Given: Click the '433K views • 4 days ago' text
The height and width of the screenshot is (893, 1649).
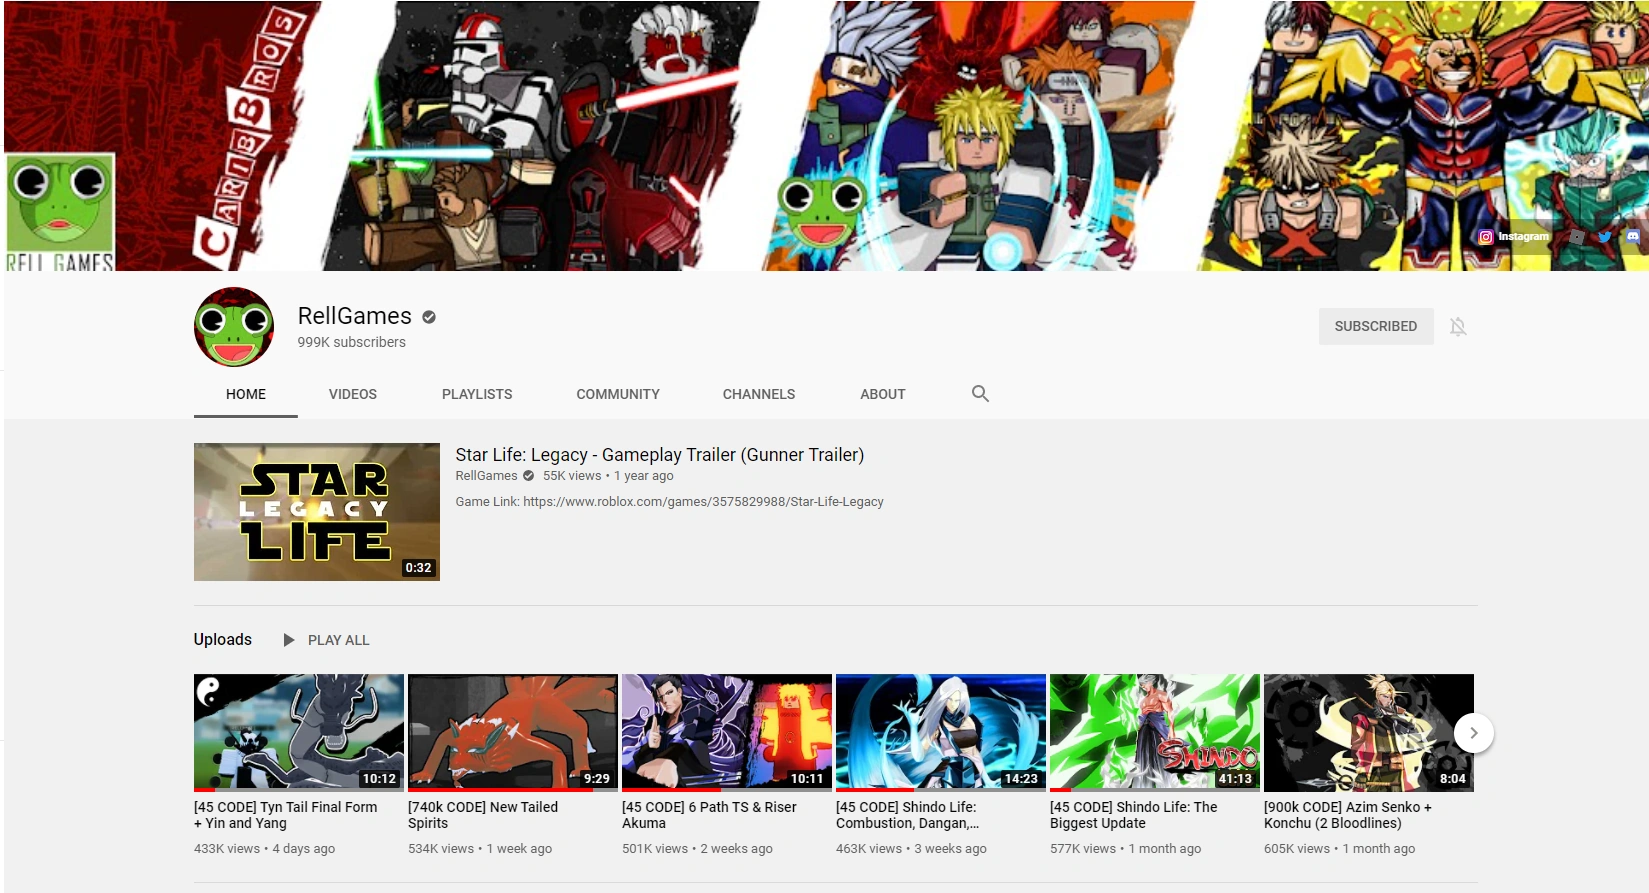Looking at the screenshot, I should (x=265, y=849).
